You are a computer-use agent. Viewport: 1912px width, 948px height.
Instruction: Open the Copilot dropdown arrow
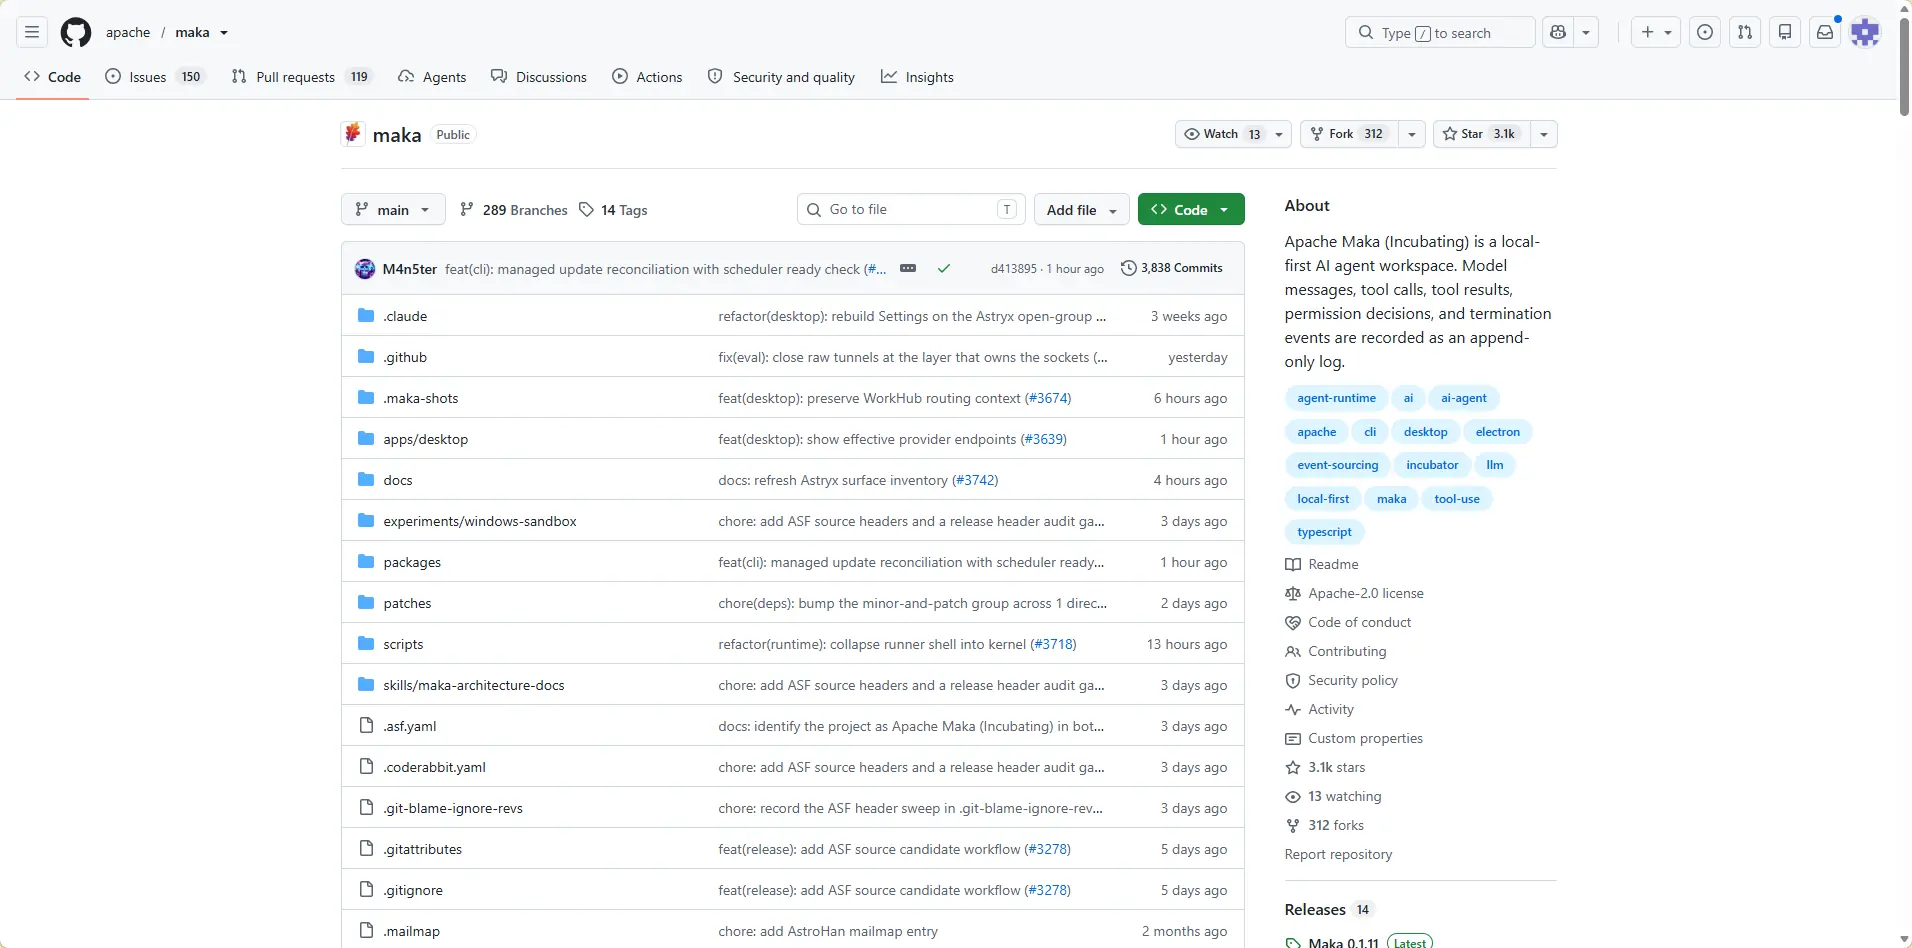tap(1586, 32)
